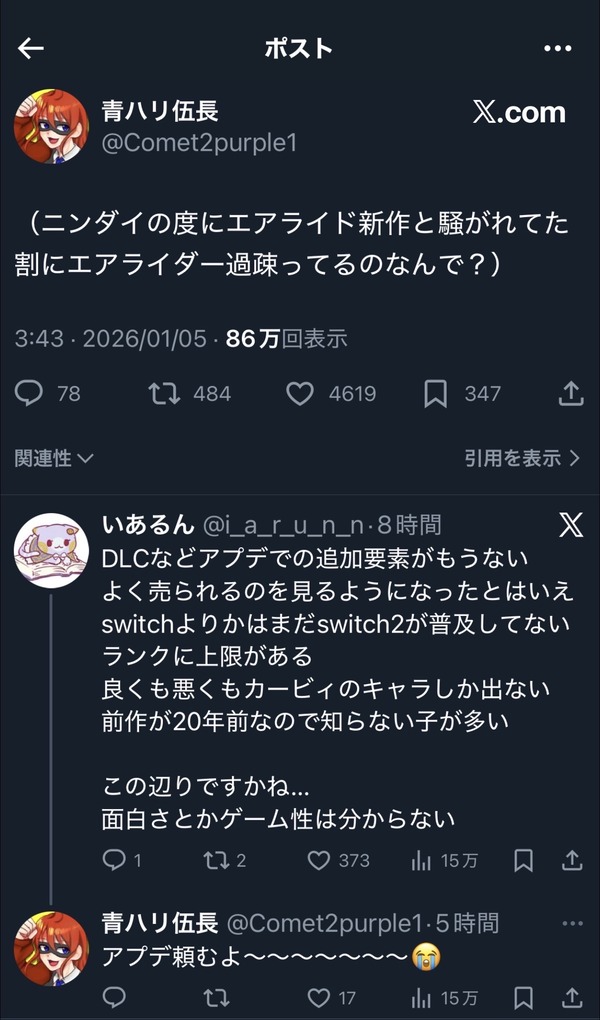This screenshot has height=1020, width=600.
Task: Bookmark the main post showing 347 bookmarks
Action: coord(435,394)
